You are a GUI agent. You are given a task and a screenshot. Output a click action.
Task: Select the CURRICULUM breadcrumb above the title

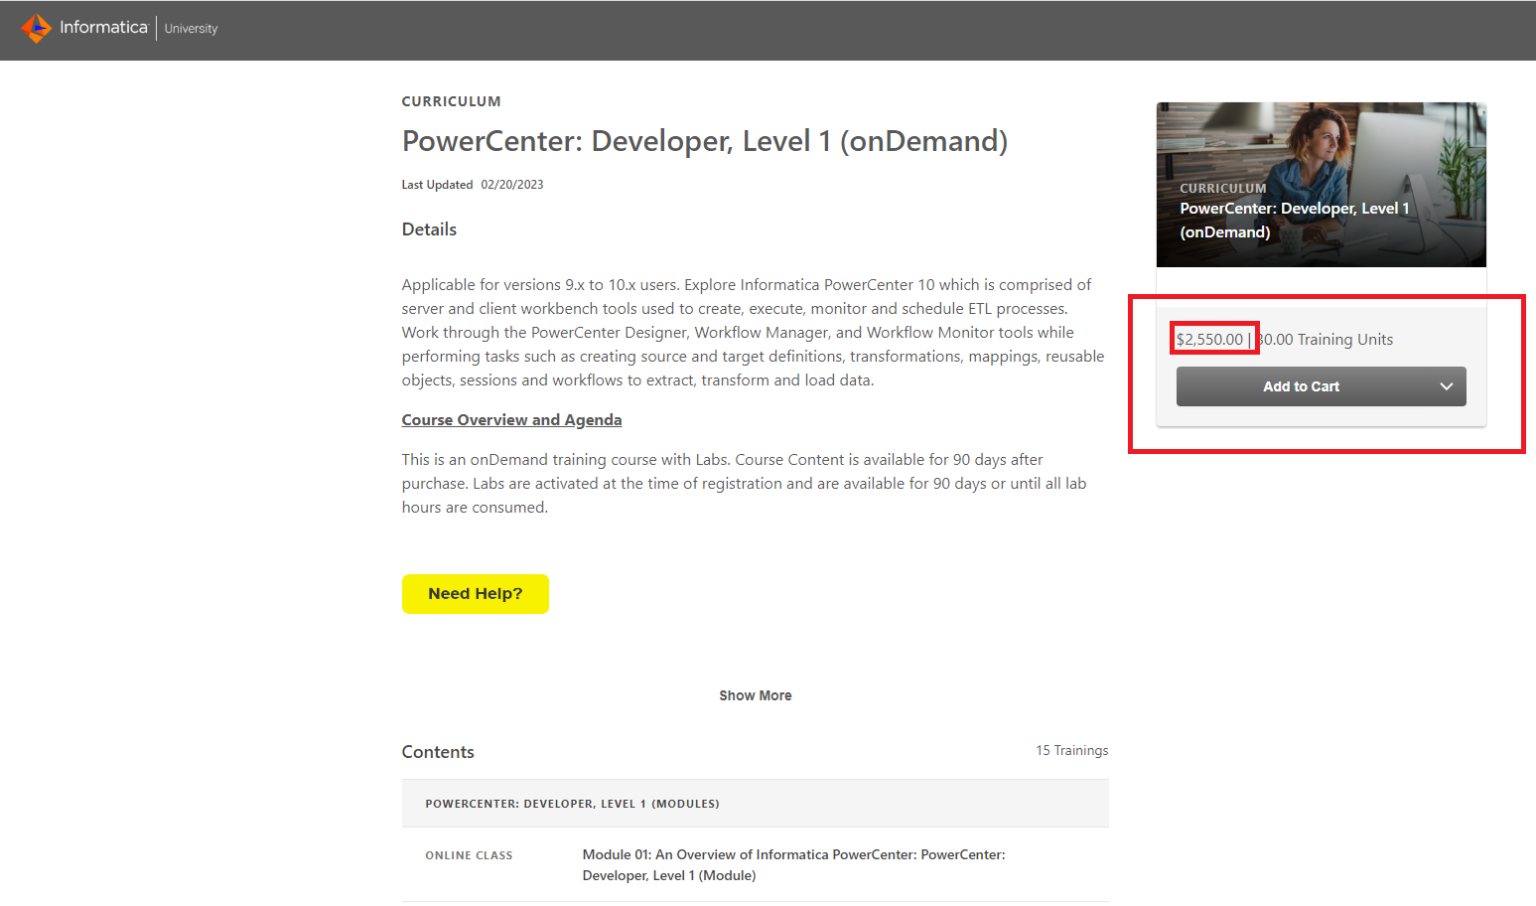pos(451,101)
